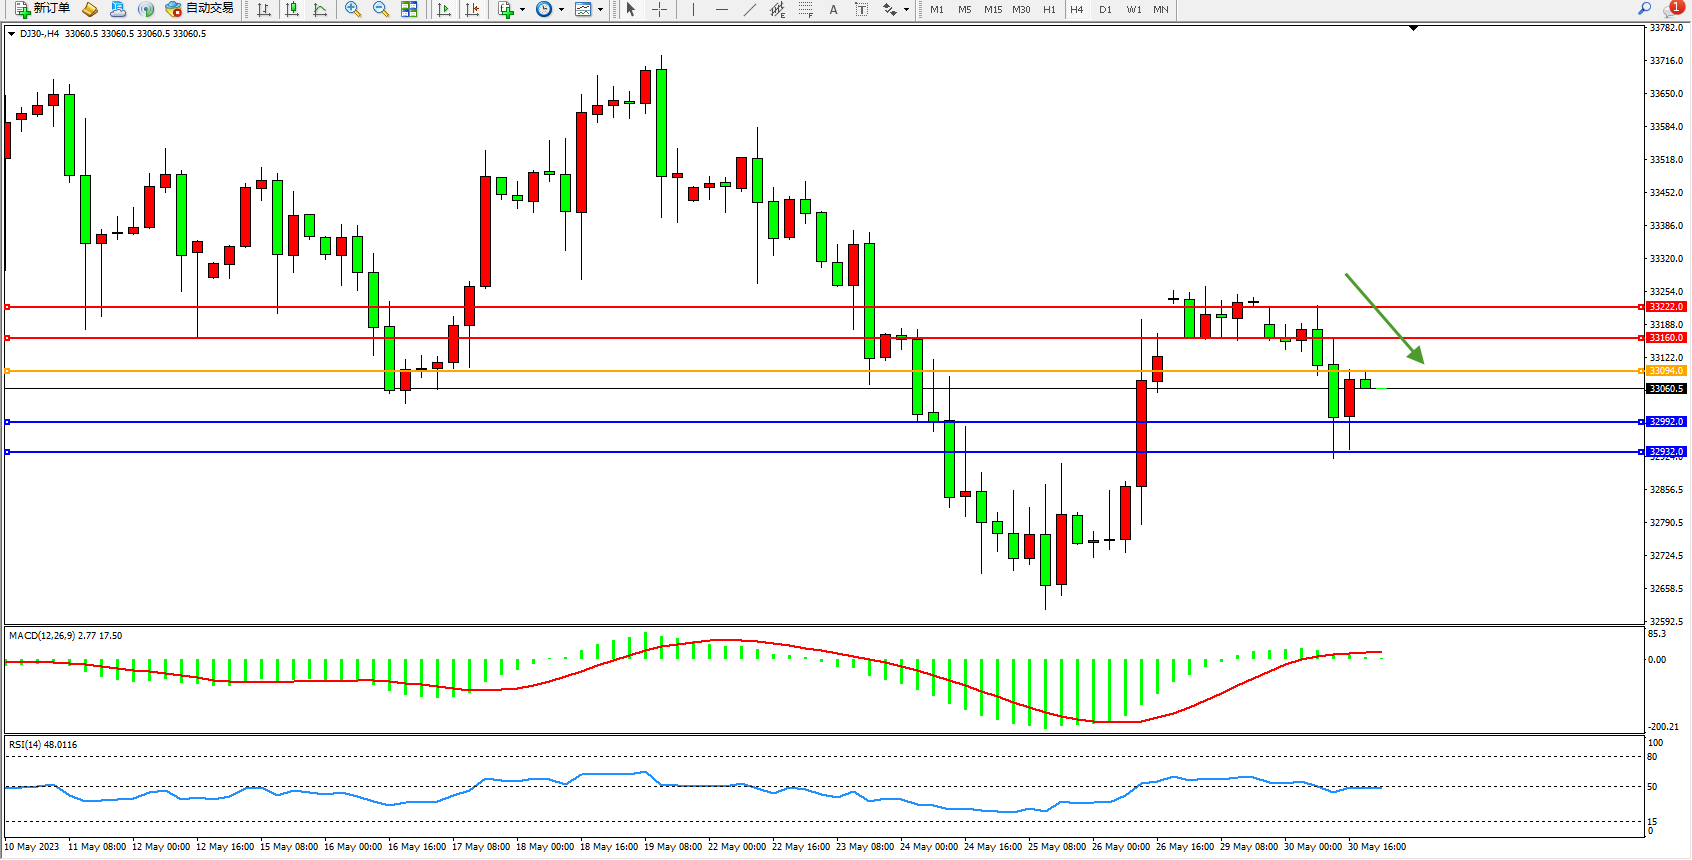Switch chart to line chart mode
The image size is (1692, 860).
[320, 9]
